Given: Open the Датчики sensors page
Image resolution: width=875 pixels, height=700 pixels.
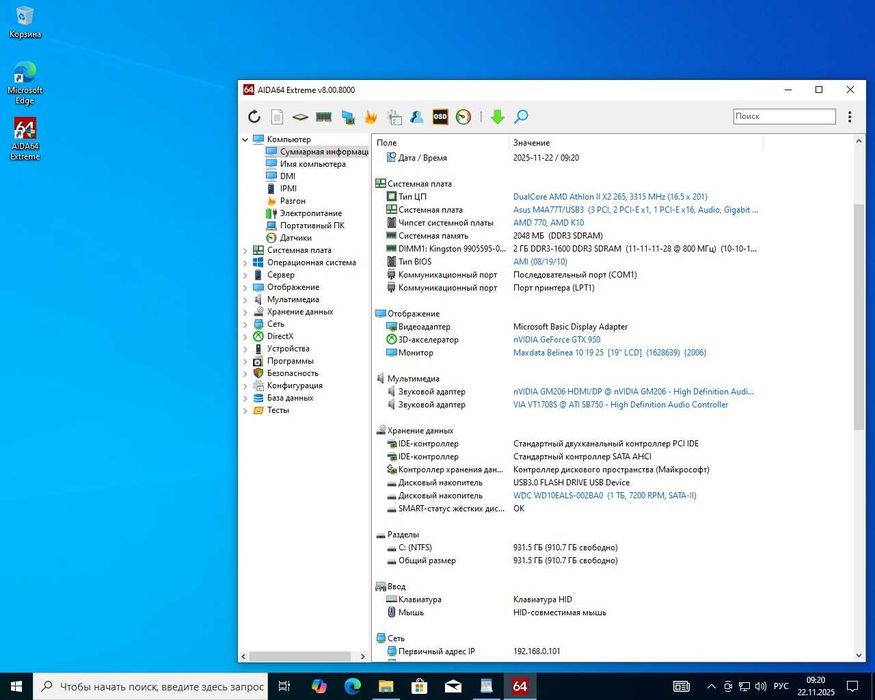Looking at the screenshot, I should click(289, 237).
